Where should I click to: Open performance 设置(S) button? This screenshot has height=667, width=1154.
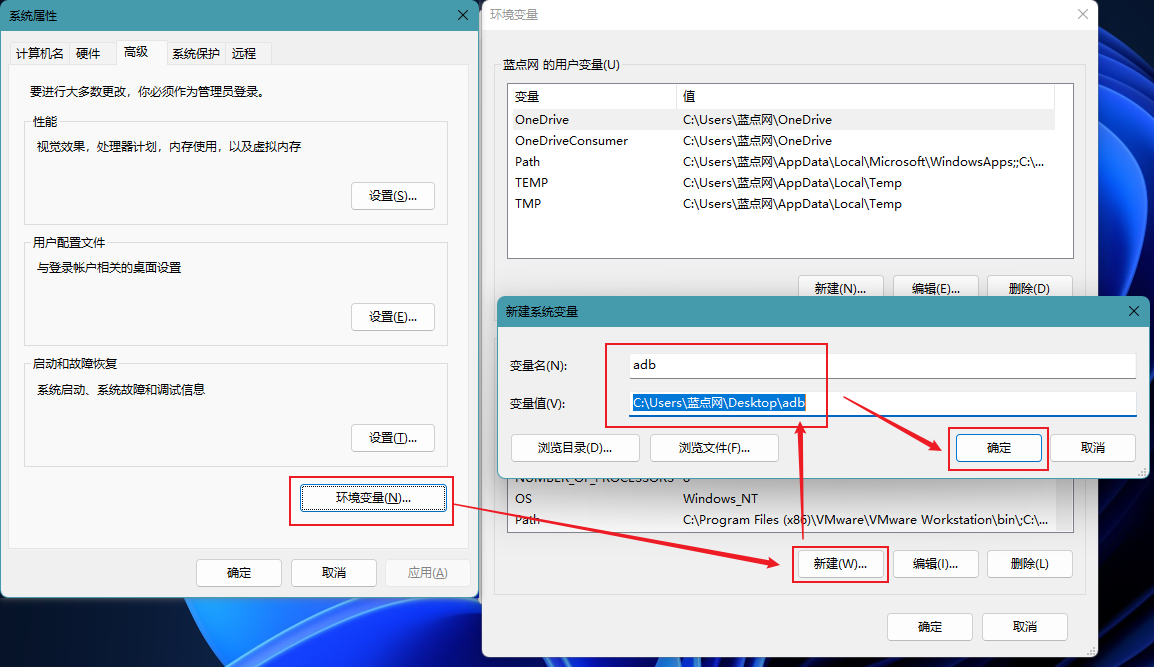(x=392, y=196)
